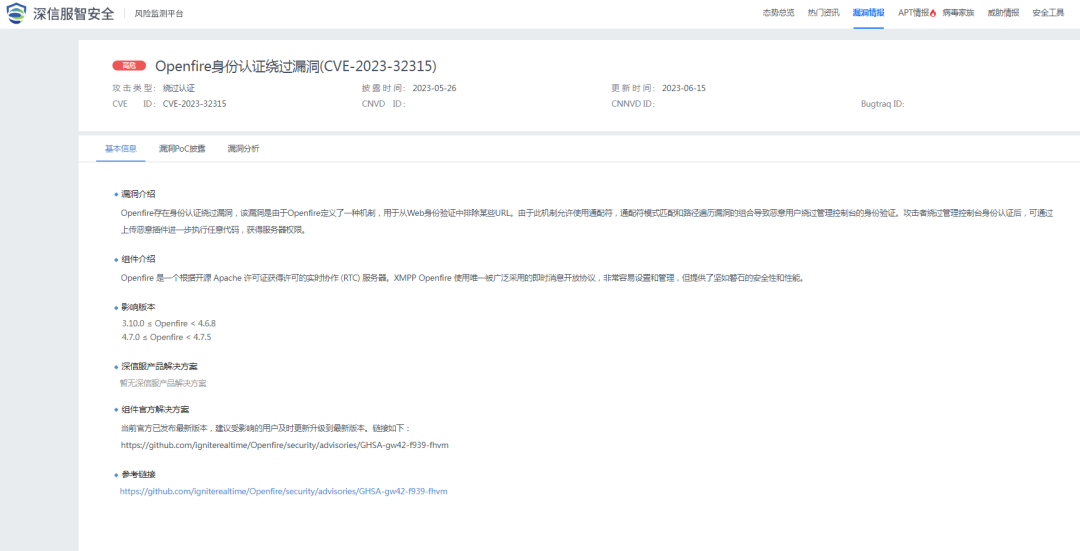This screenshot has height=551, width=1080.
Task: Click the CNVD ID field label
Action: [x=384, y=104]
